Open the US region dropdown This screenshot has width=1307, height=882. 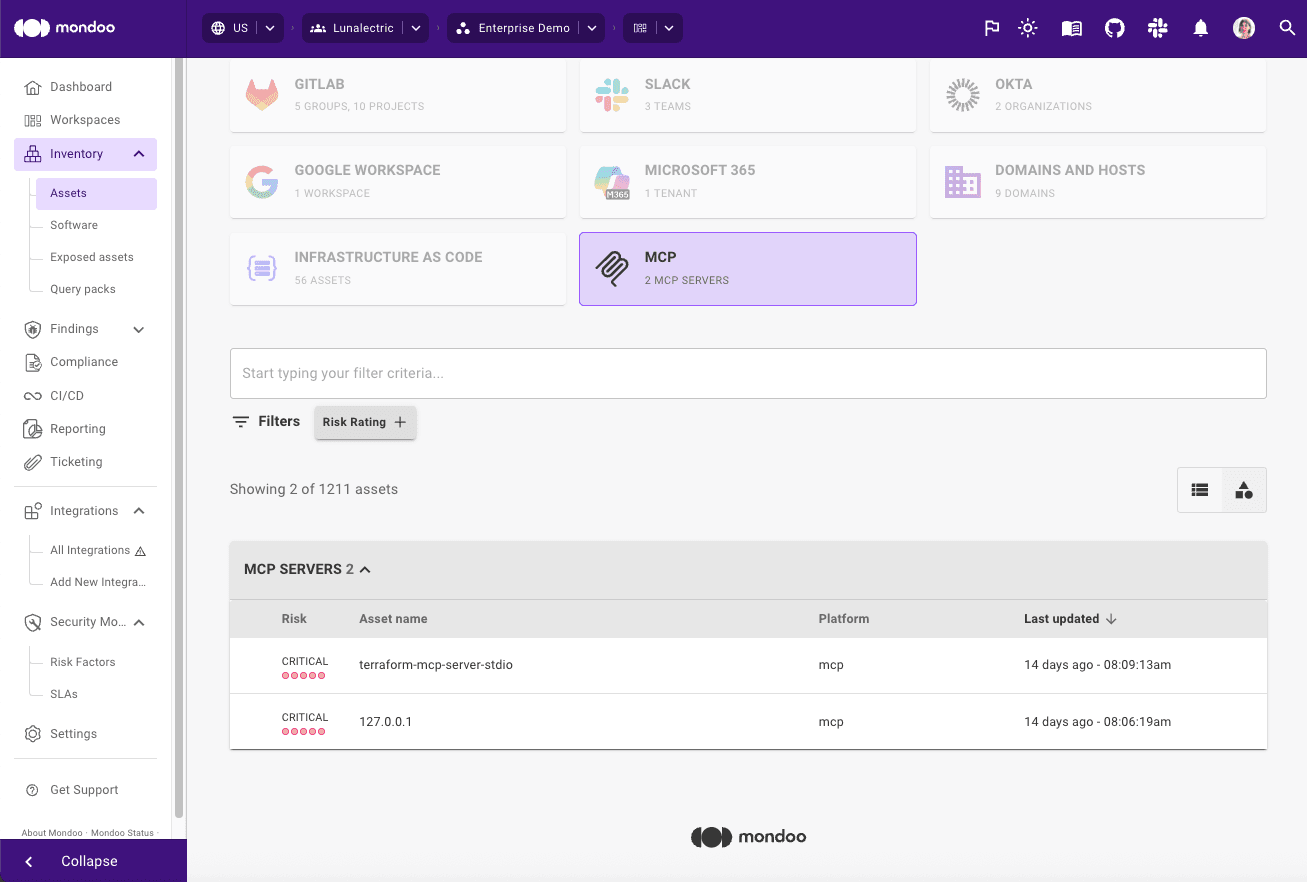point(268,28)
